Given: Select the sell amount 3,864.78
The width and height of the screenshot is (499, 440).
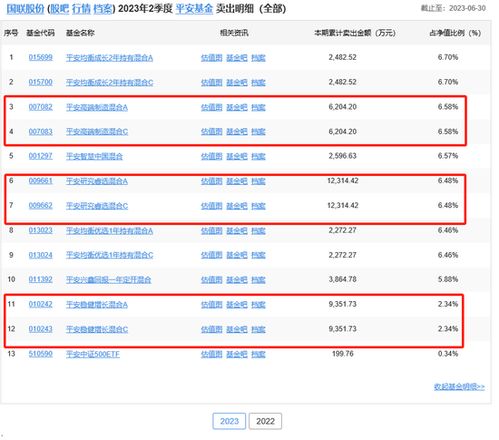Looking at the screenshot, I should [342, 279].
